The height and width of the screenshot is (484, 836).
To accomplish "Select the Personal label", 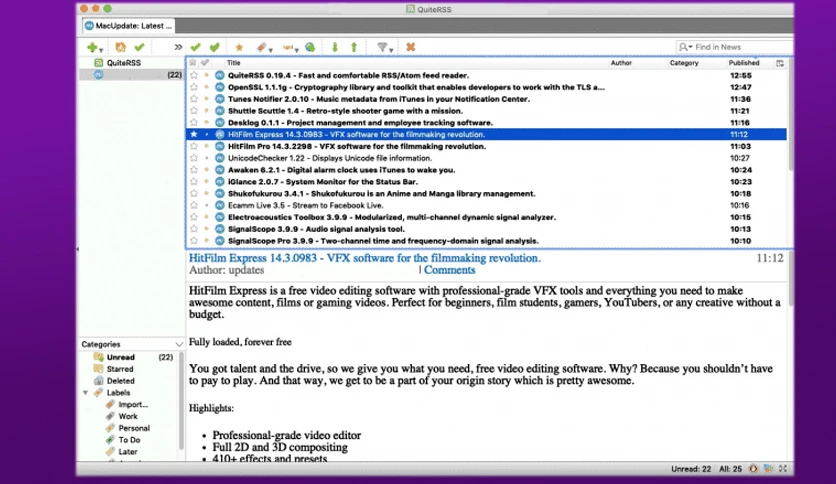I will click(x=134, y=428).
